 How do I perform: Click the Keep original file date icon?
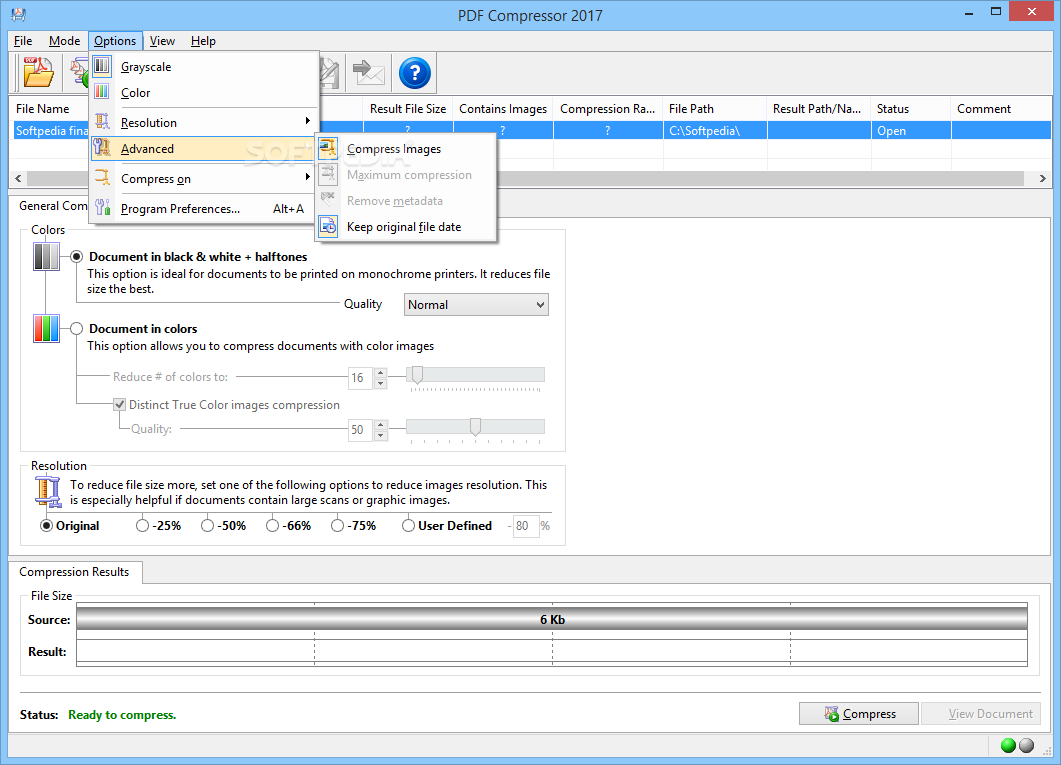click(328, 227)
